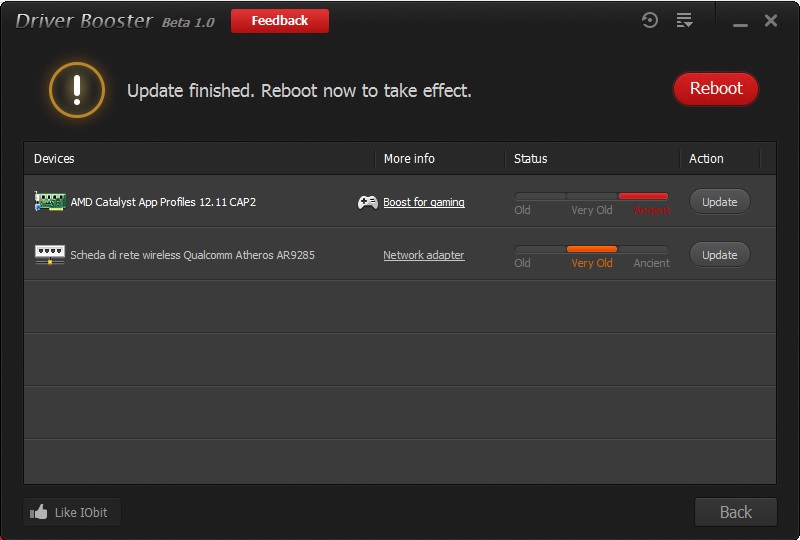Click the network adapter device icon
The height and width of the screenshot is (540, 800).
coord(49,255)
